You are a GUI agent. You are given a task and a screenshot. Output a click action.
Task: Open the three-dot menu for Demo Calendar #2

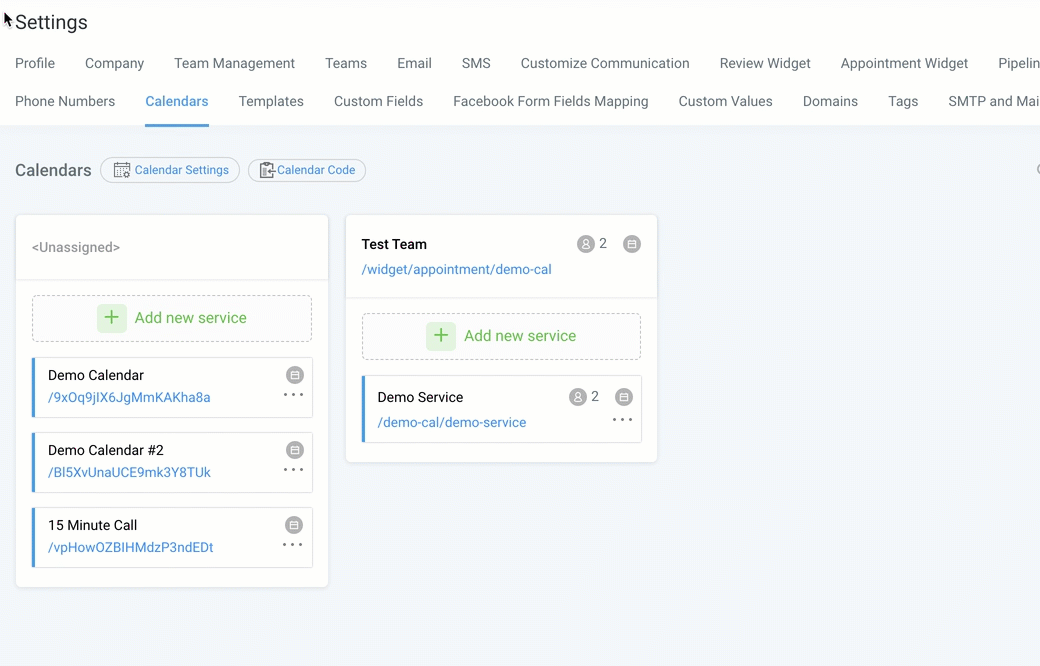coord(293,470)
